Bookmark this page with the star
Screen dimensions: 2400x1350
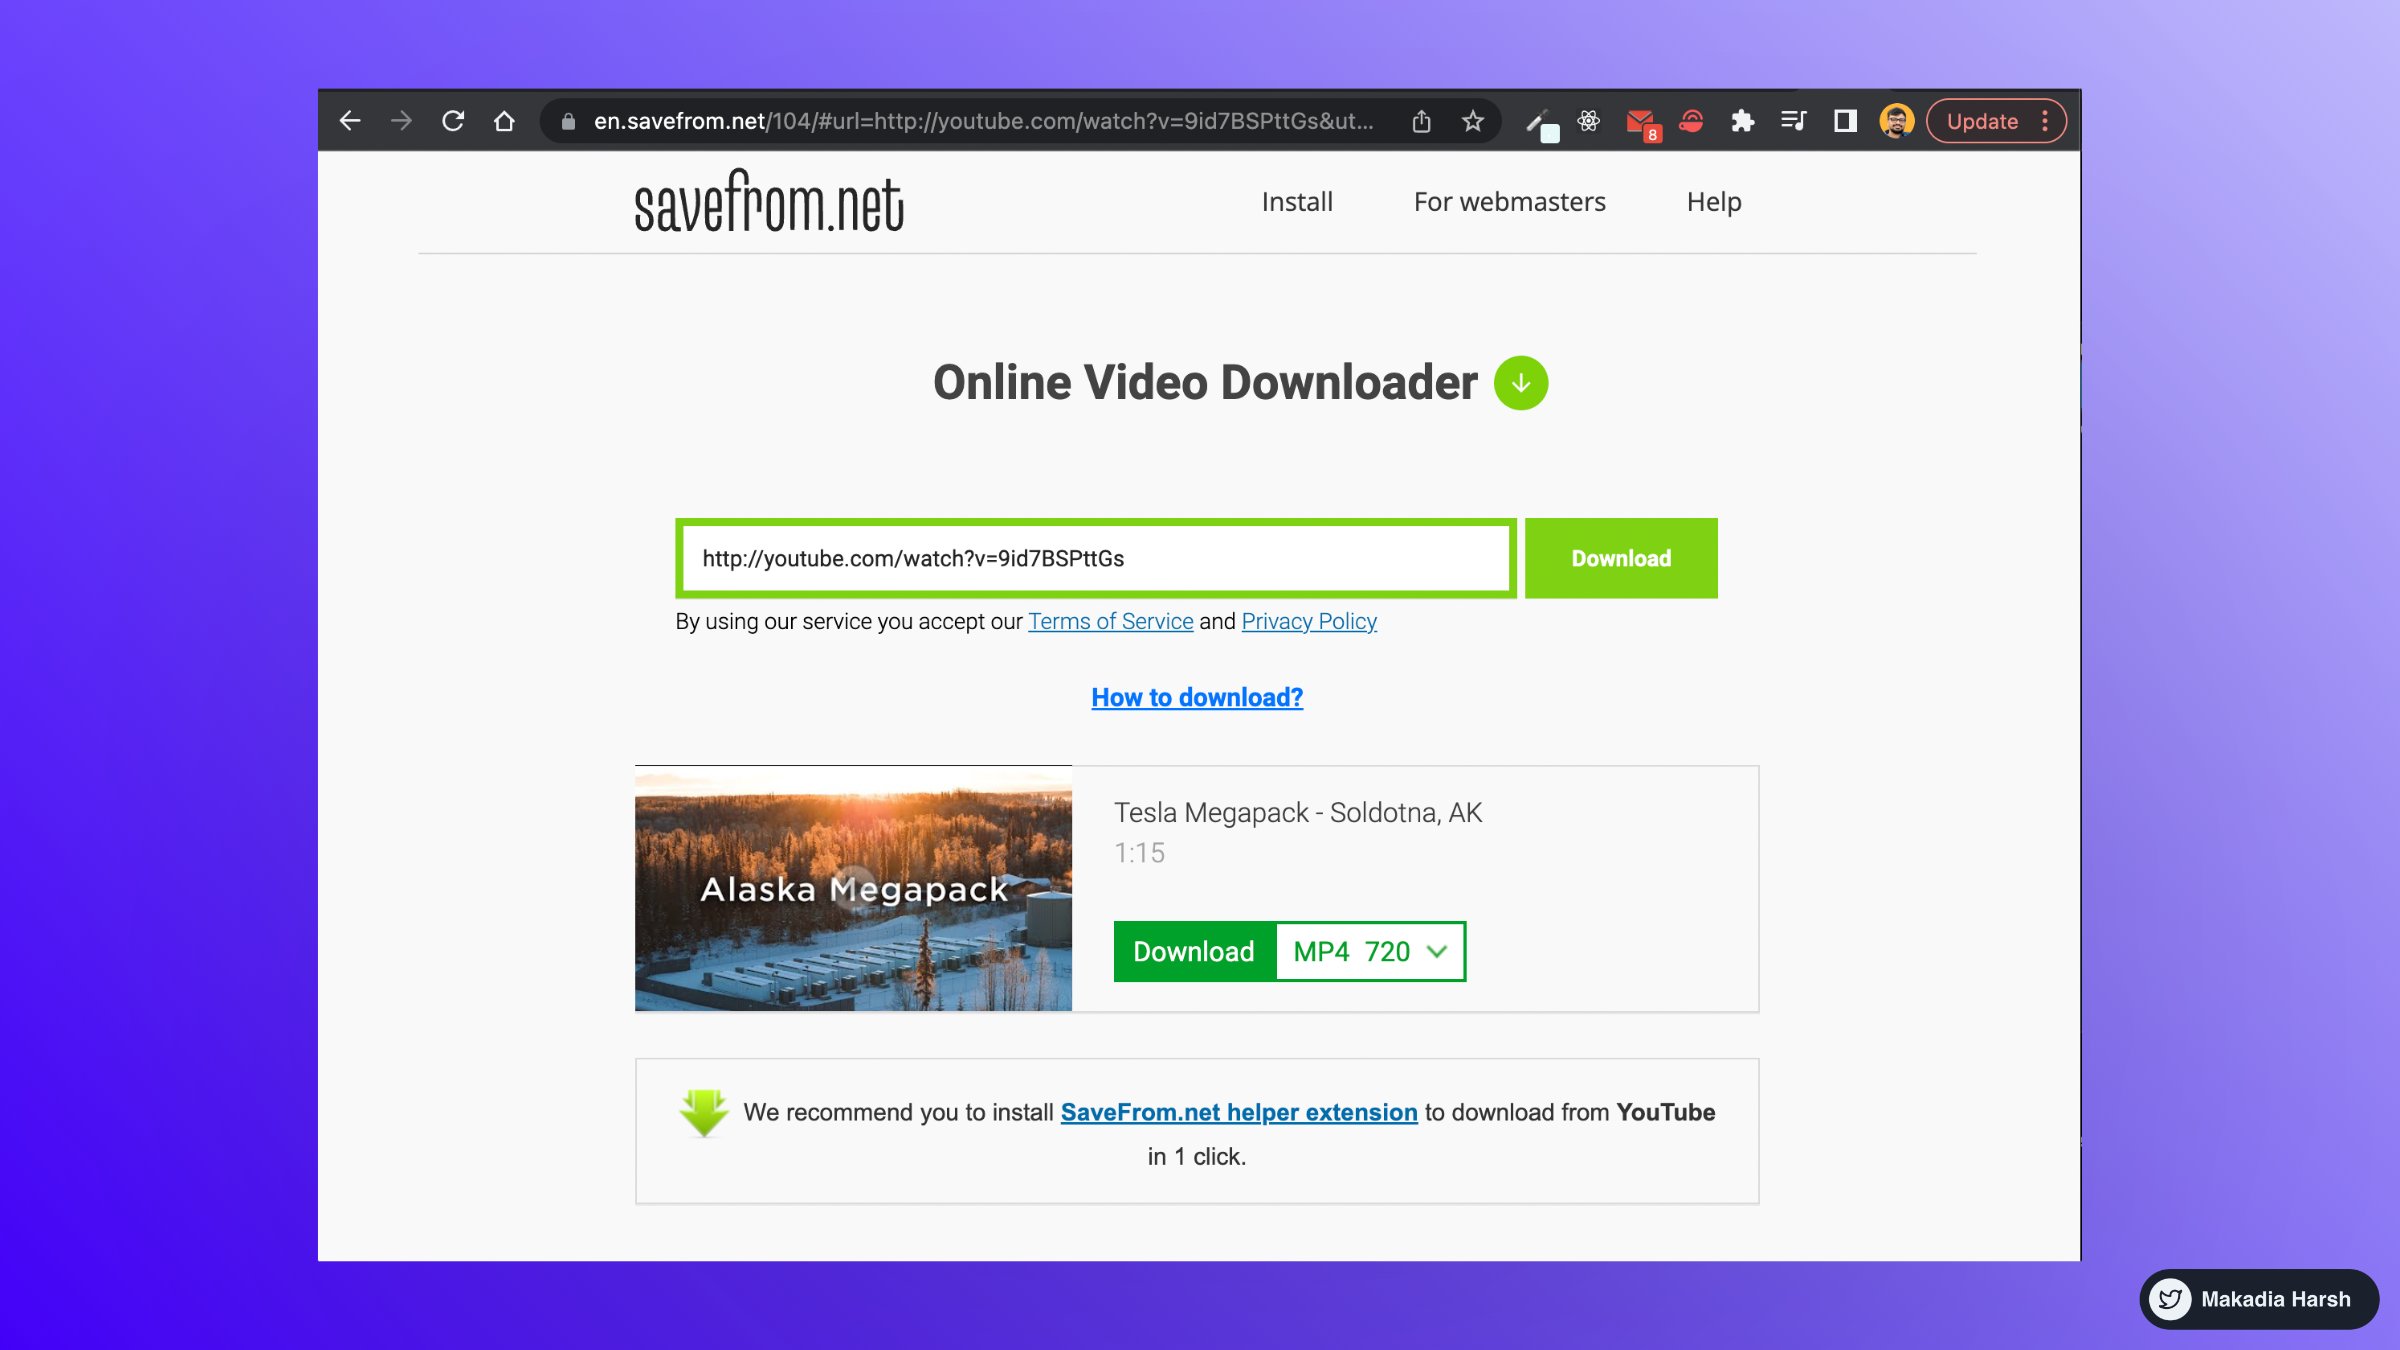point(1472,121)
